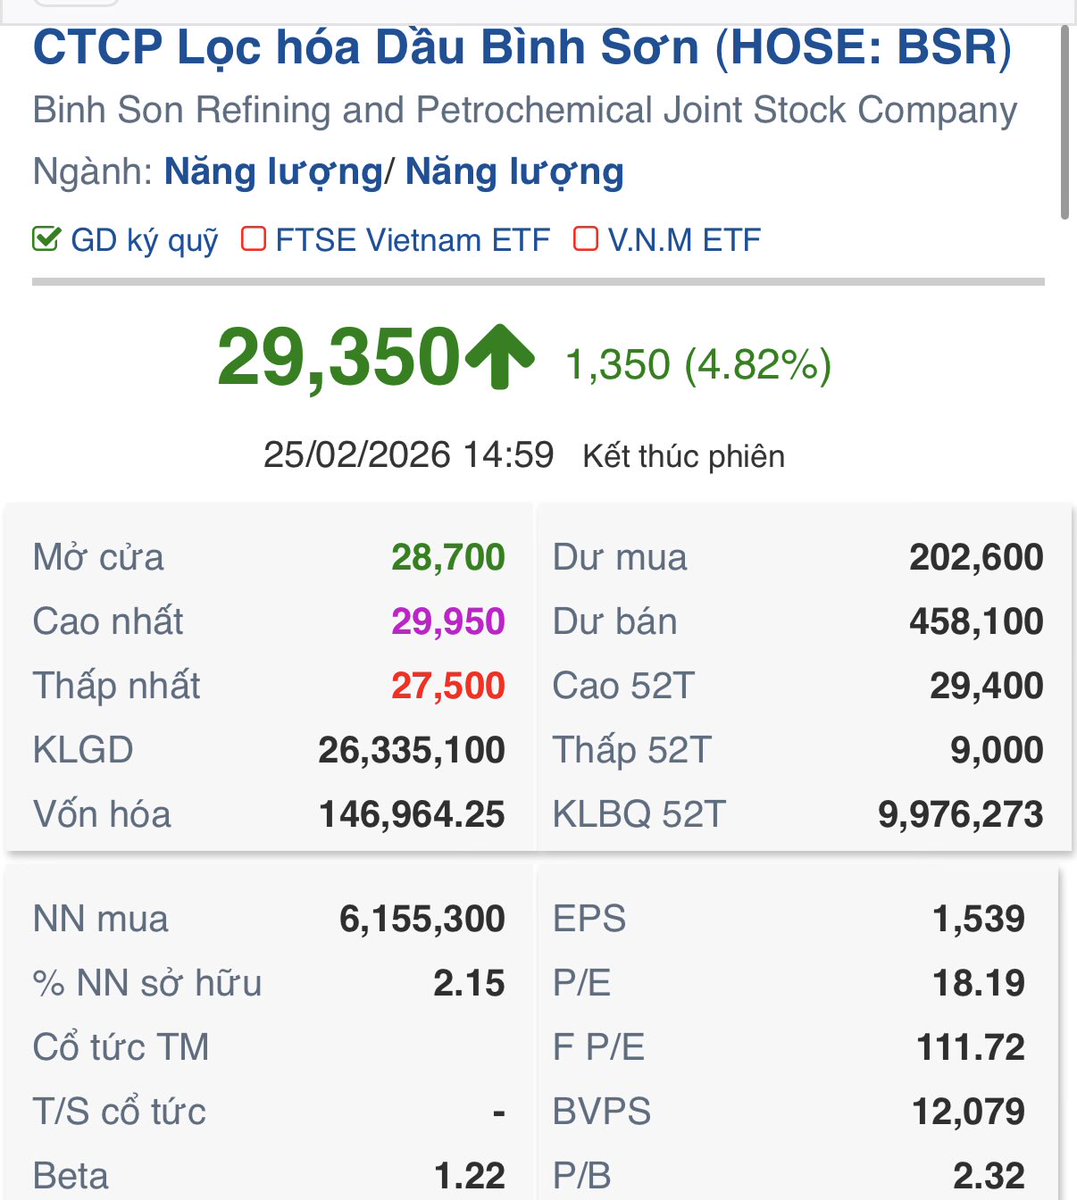This screenshot has height=1200, width=1077.
Task: Click the P/E value 18.19
Action: (978, 983)
